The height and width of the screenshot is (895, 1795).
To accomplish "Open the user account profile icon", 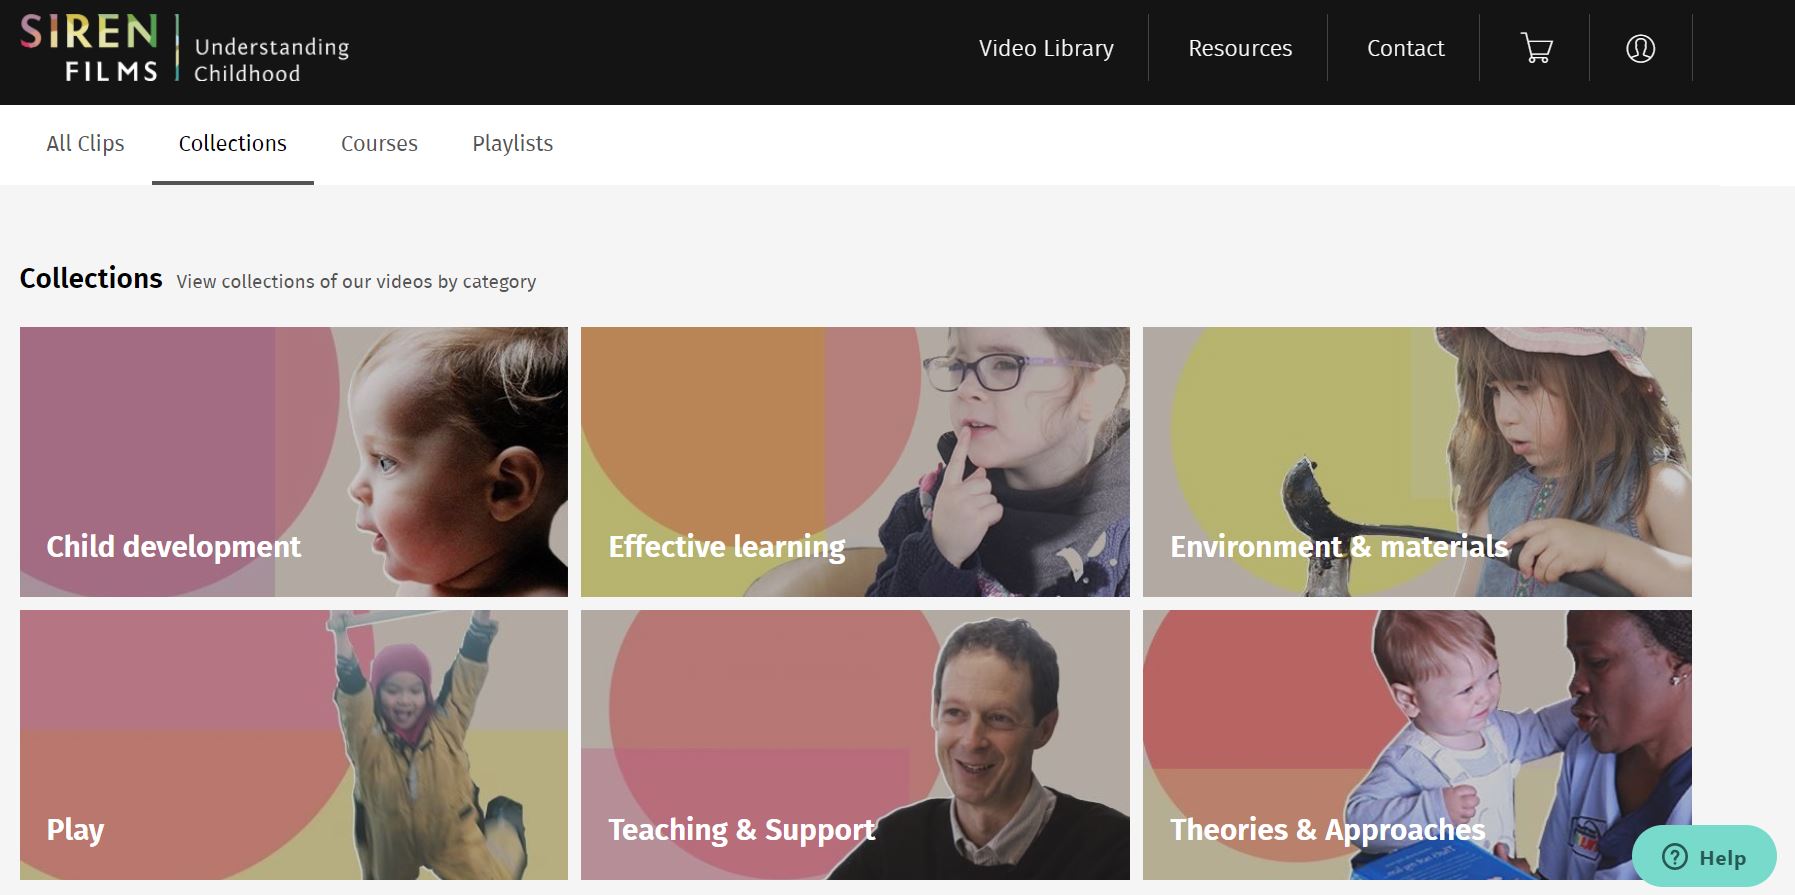I will click(1640, 48).
